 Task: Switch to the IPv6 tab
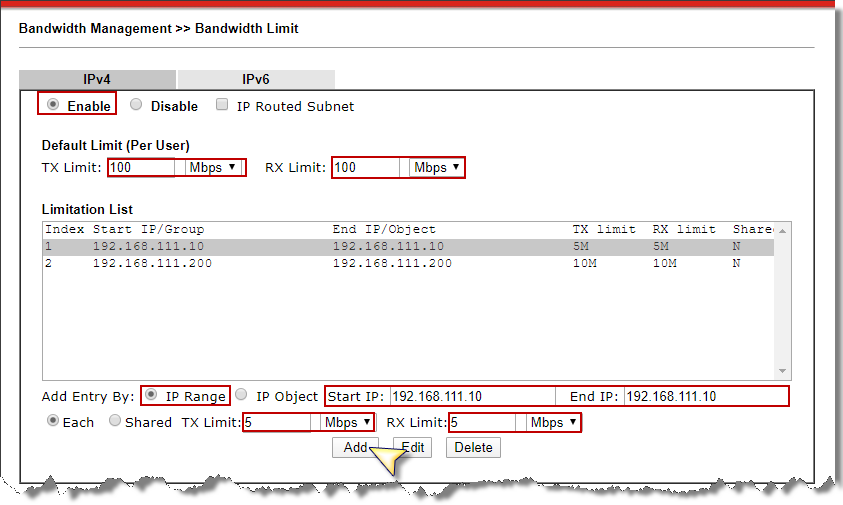pyautogui.click(x=256, y=79)
